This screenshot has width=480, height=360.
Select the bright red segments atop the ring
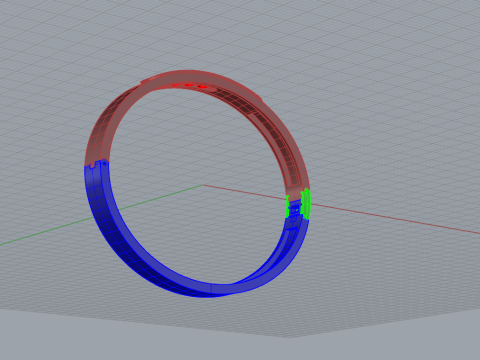(x=190, y=85)
